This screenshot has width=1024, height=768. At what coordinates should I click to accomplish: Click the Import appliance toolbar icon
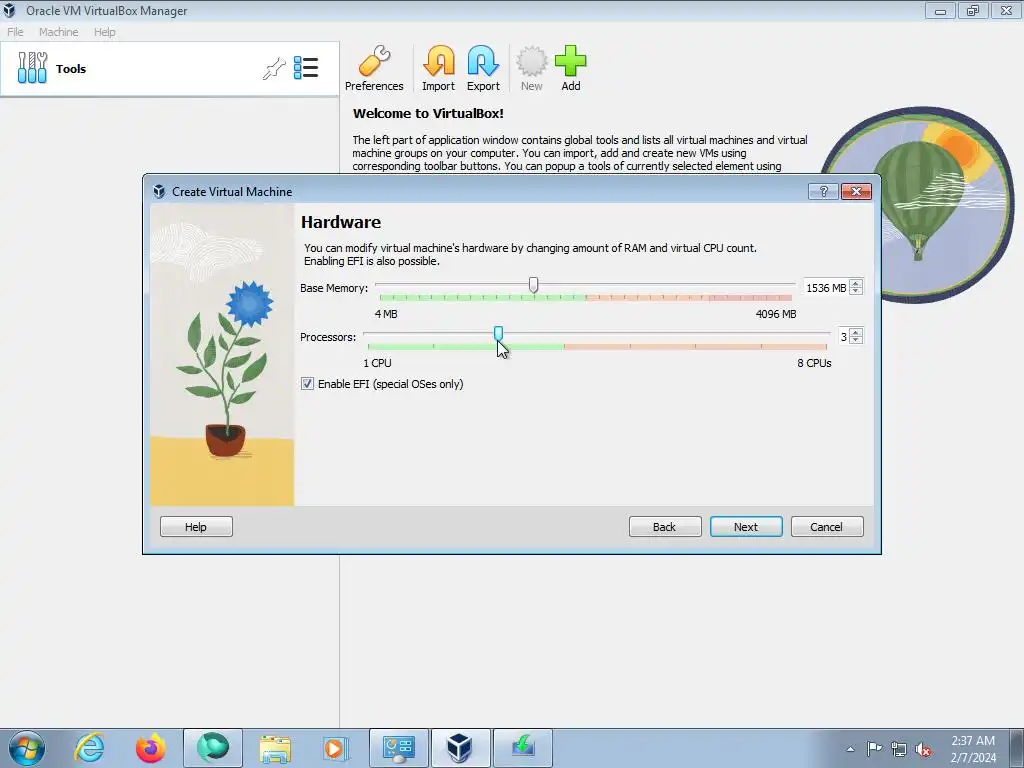click(x=438, y=69)
